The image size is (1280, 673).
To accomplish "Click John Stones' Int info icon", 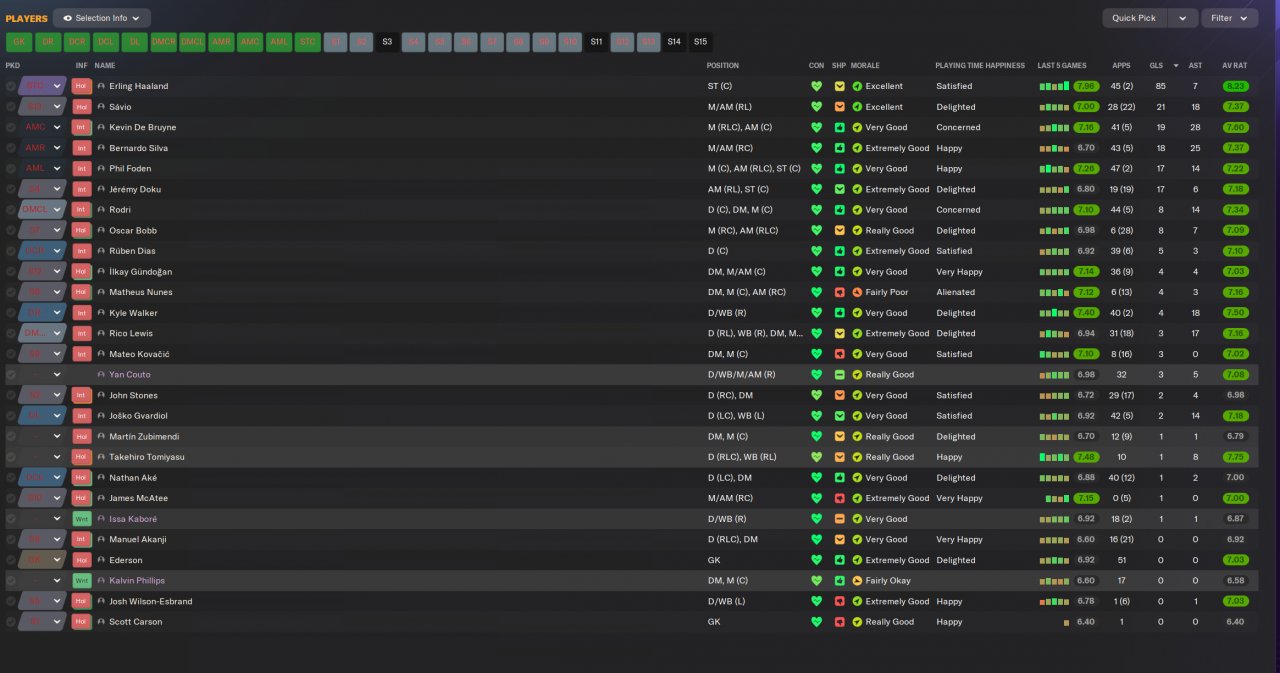I will (x=82, y=395).
